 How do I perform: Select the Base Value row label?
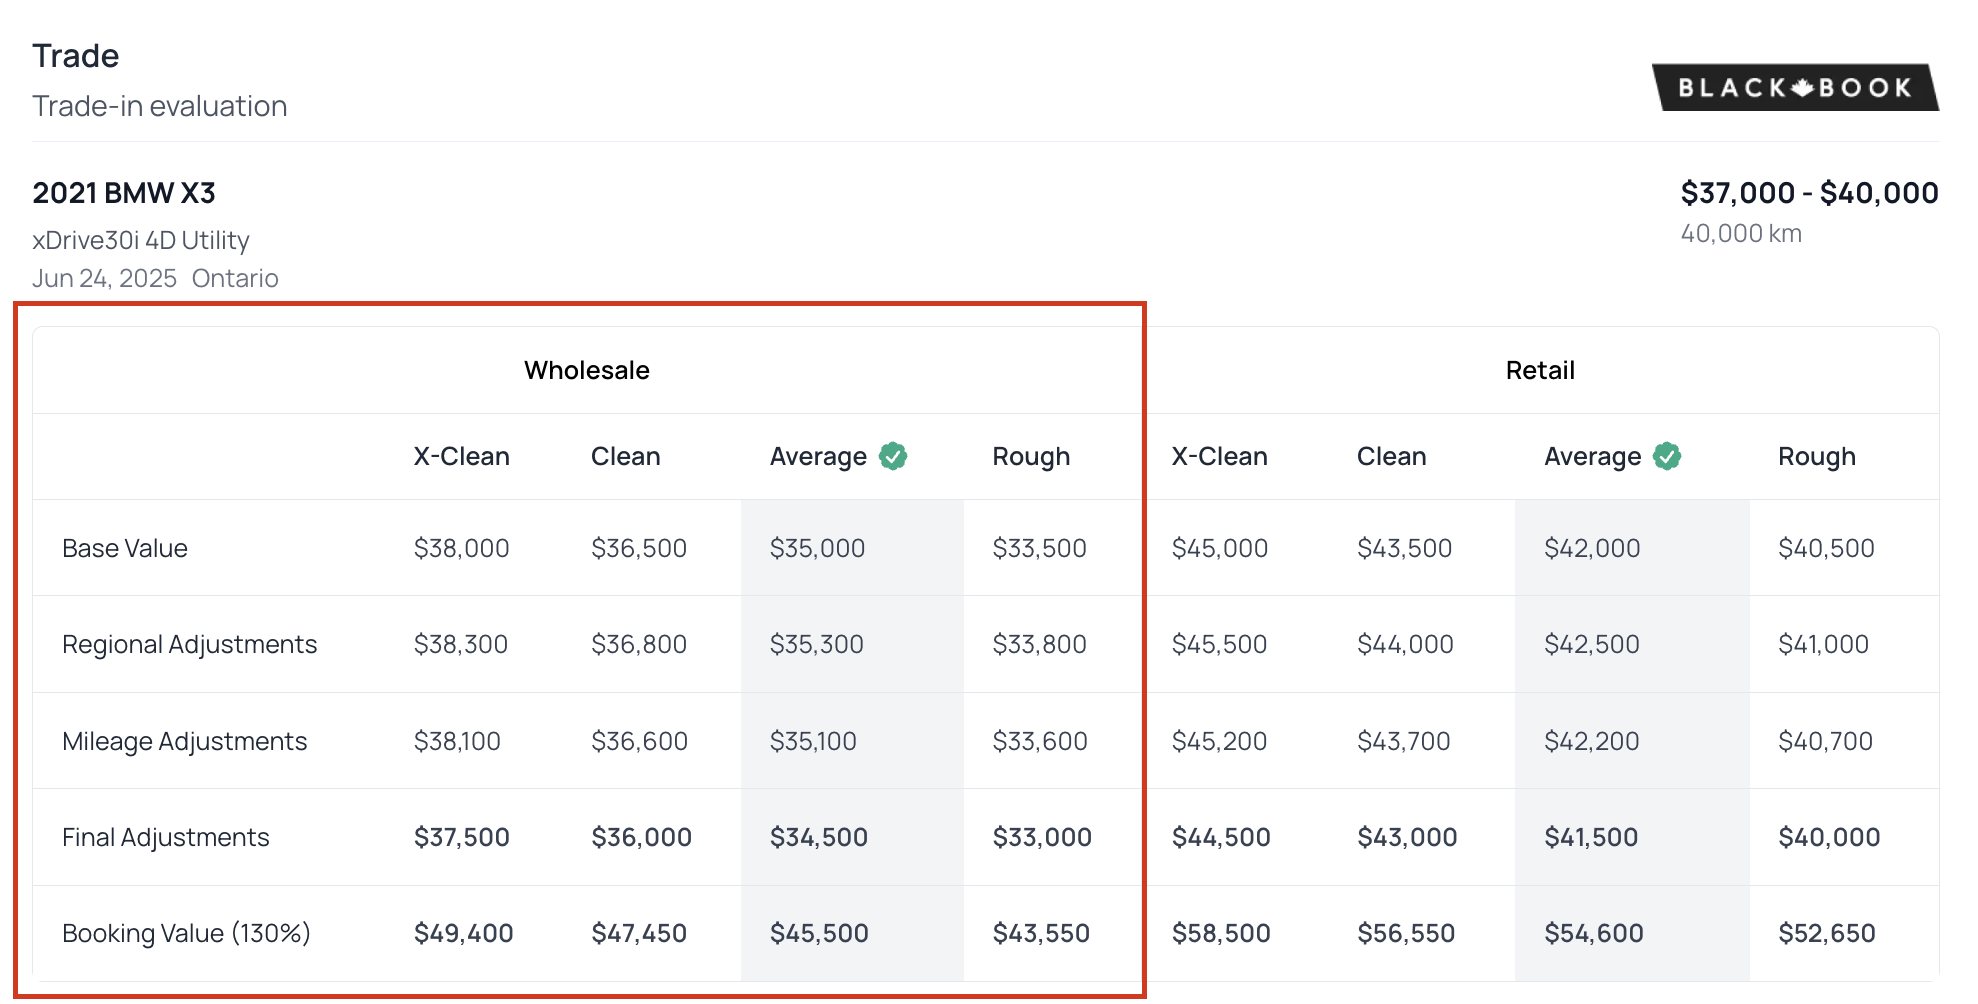tap(125, 548)
